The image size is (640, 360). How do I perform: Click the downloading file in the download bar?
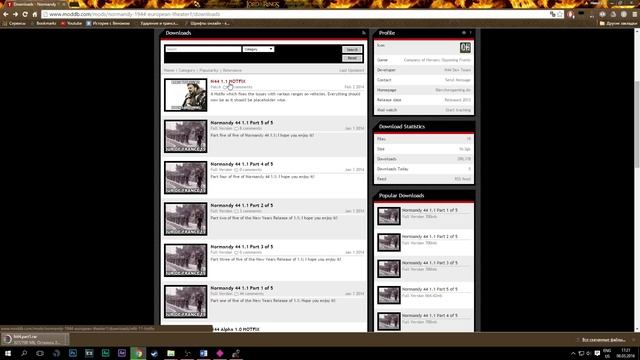(35, 340)
